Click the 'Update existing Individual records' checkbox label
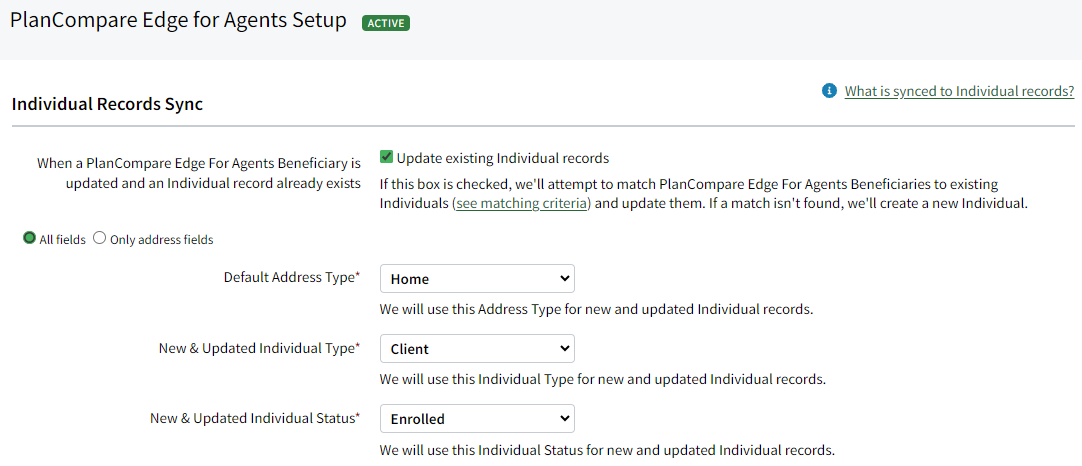This screenshot has width=1082, height=466. [x=503, y=158]
